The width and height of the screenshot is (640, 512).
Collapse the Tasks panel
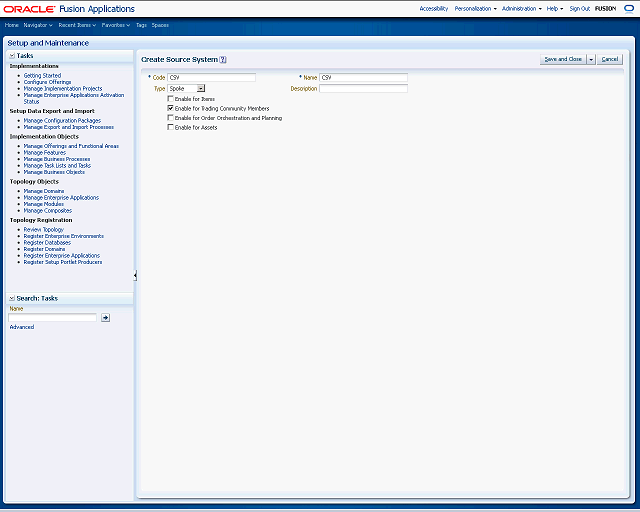pyautogui.click(x=12, y=56)
